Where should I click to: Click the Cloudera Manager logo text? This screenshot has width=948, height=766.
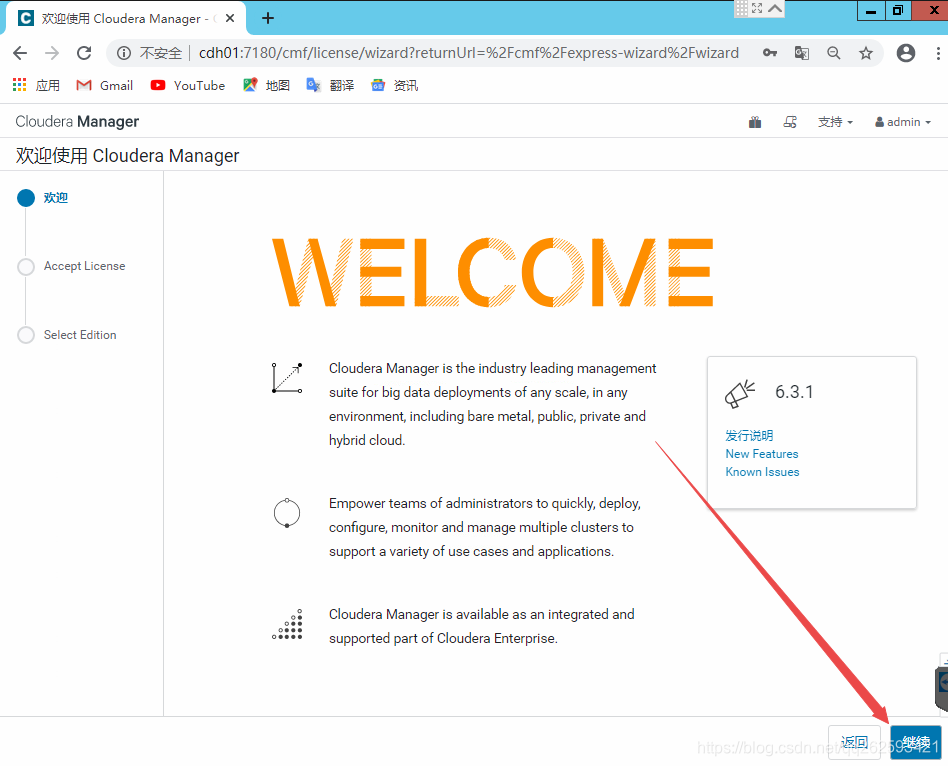(77, 122)
